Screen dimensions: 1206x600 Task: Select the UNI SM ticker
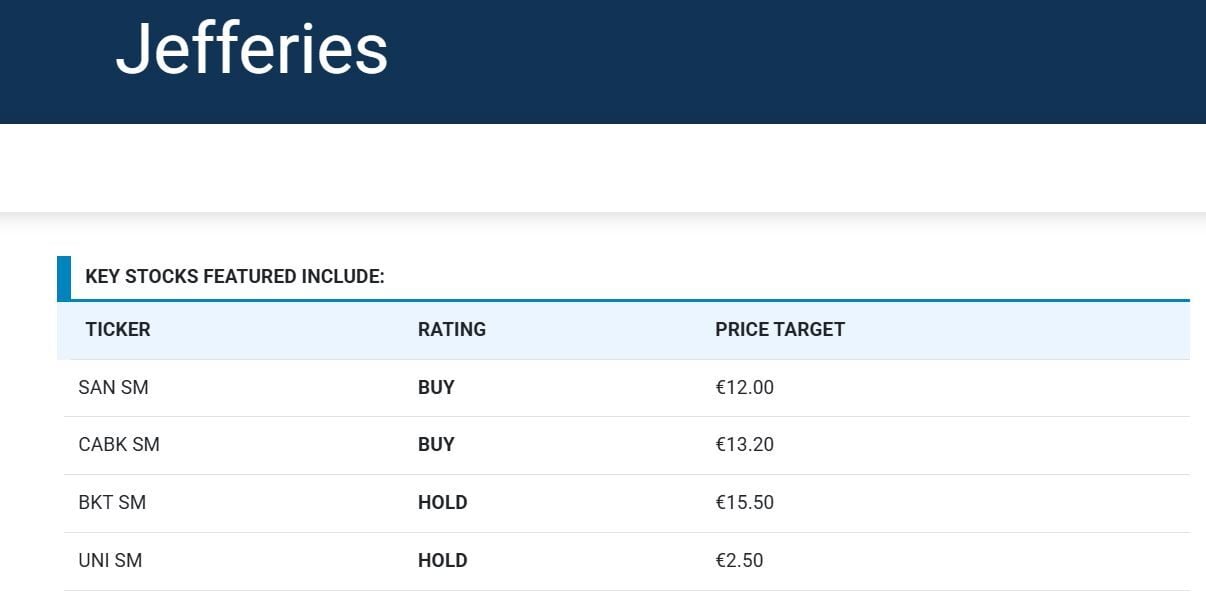[x=110, y=561]
